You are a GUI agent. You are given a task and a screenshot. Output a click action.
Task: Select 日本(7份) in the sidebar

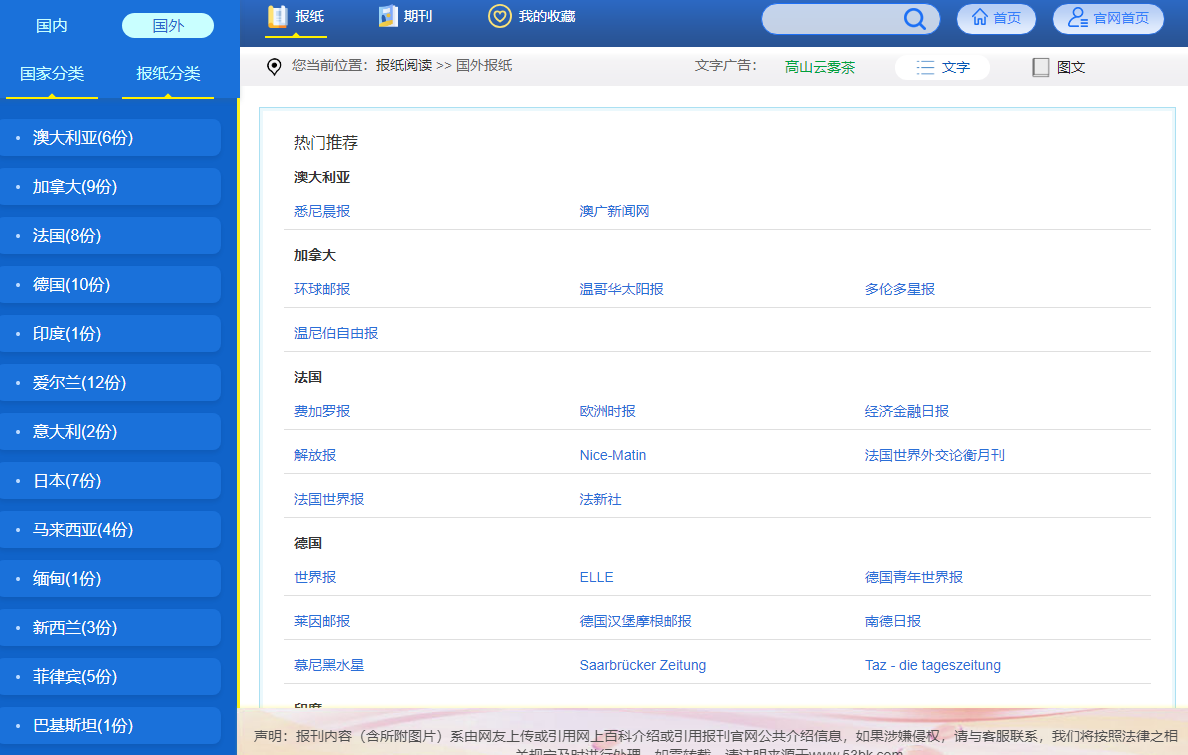(x=111, y=481)
